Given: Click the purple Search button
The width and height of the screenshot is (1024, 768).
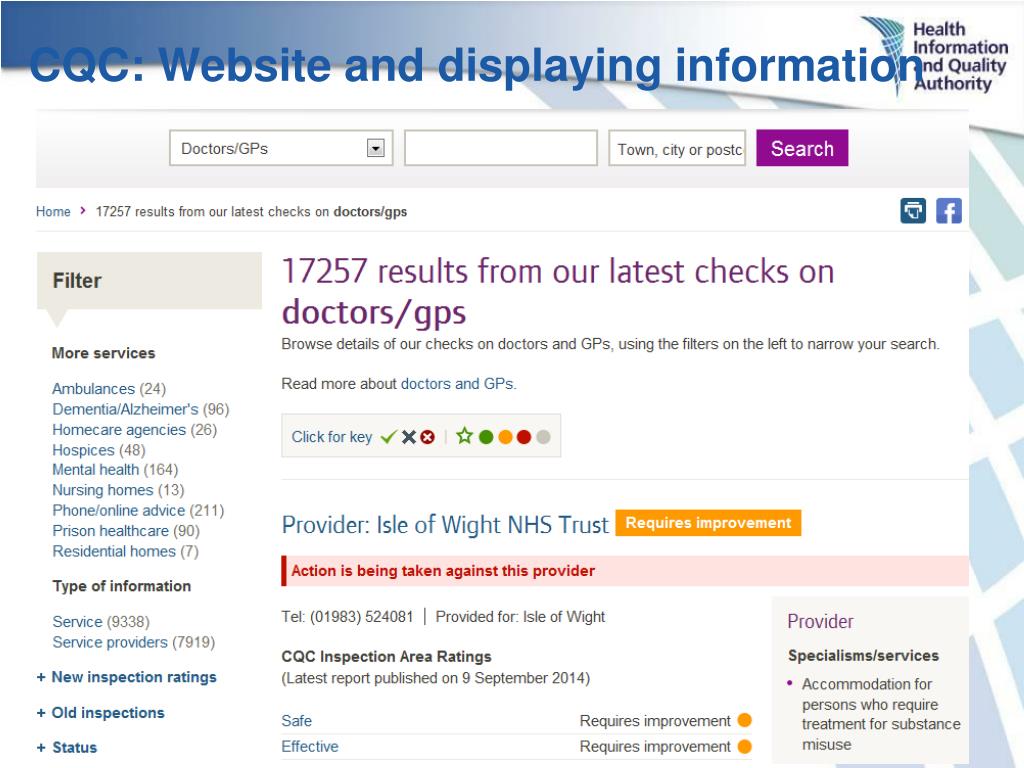Looking at the screenshot, I should pyautogui.click(x=802, y=148).
